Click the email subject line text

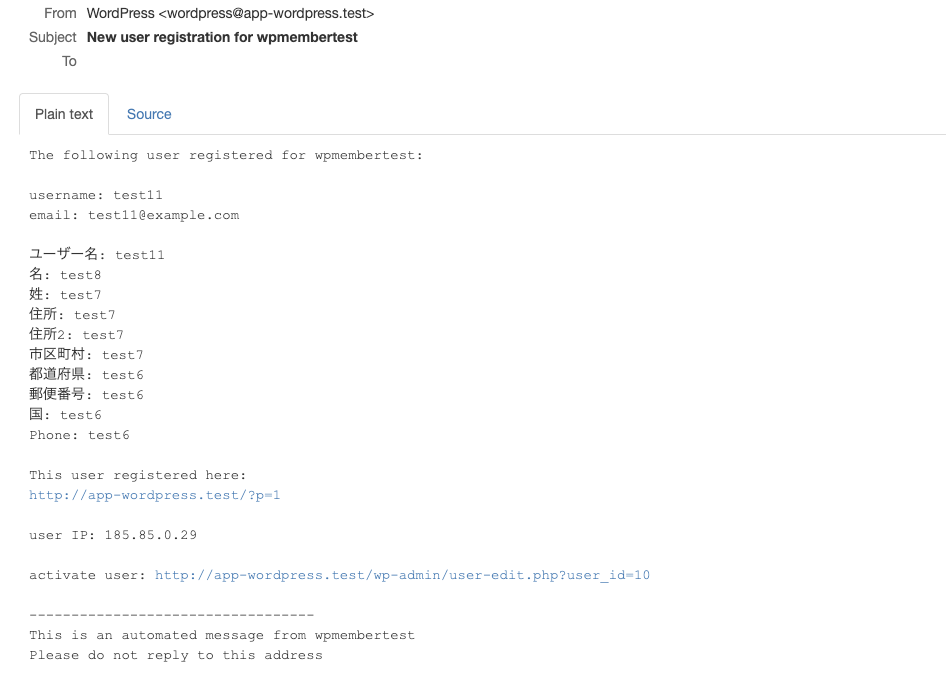point(222,37)
